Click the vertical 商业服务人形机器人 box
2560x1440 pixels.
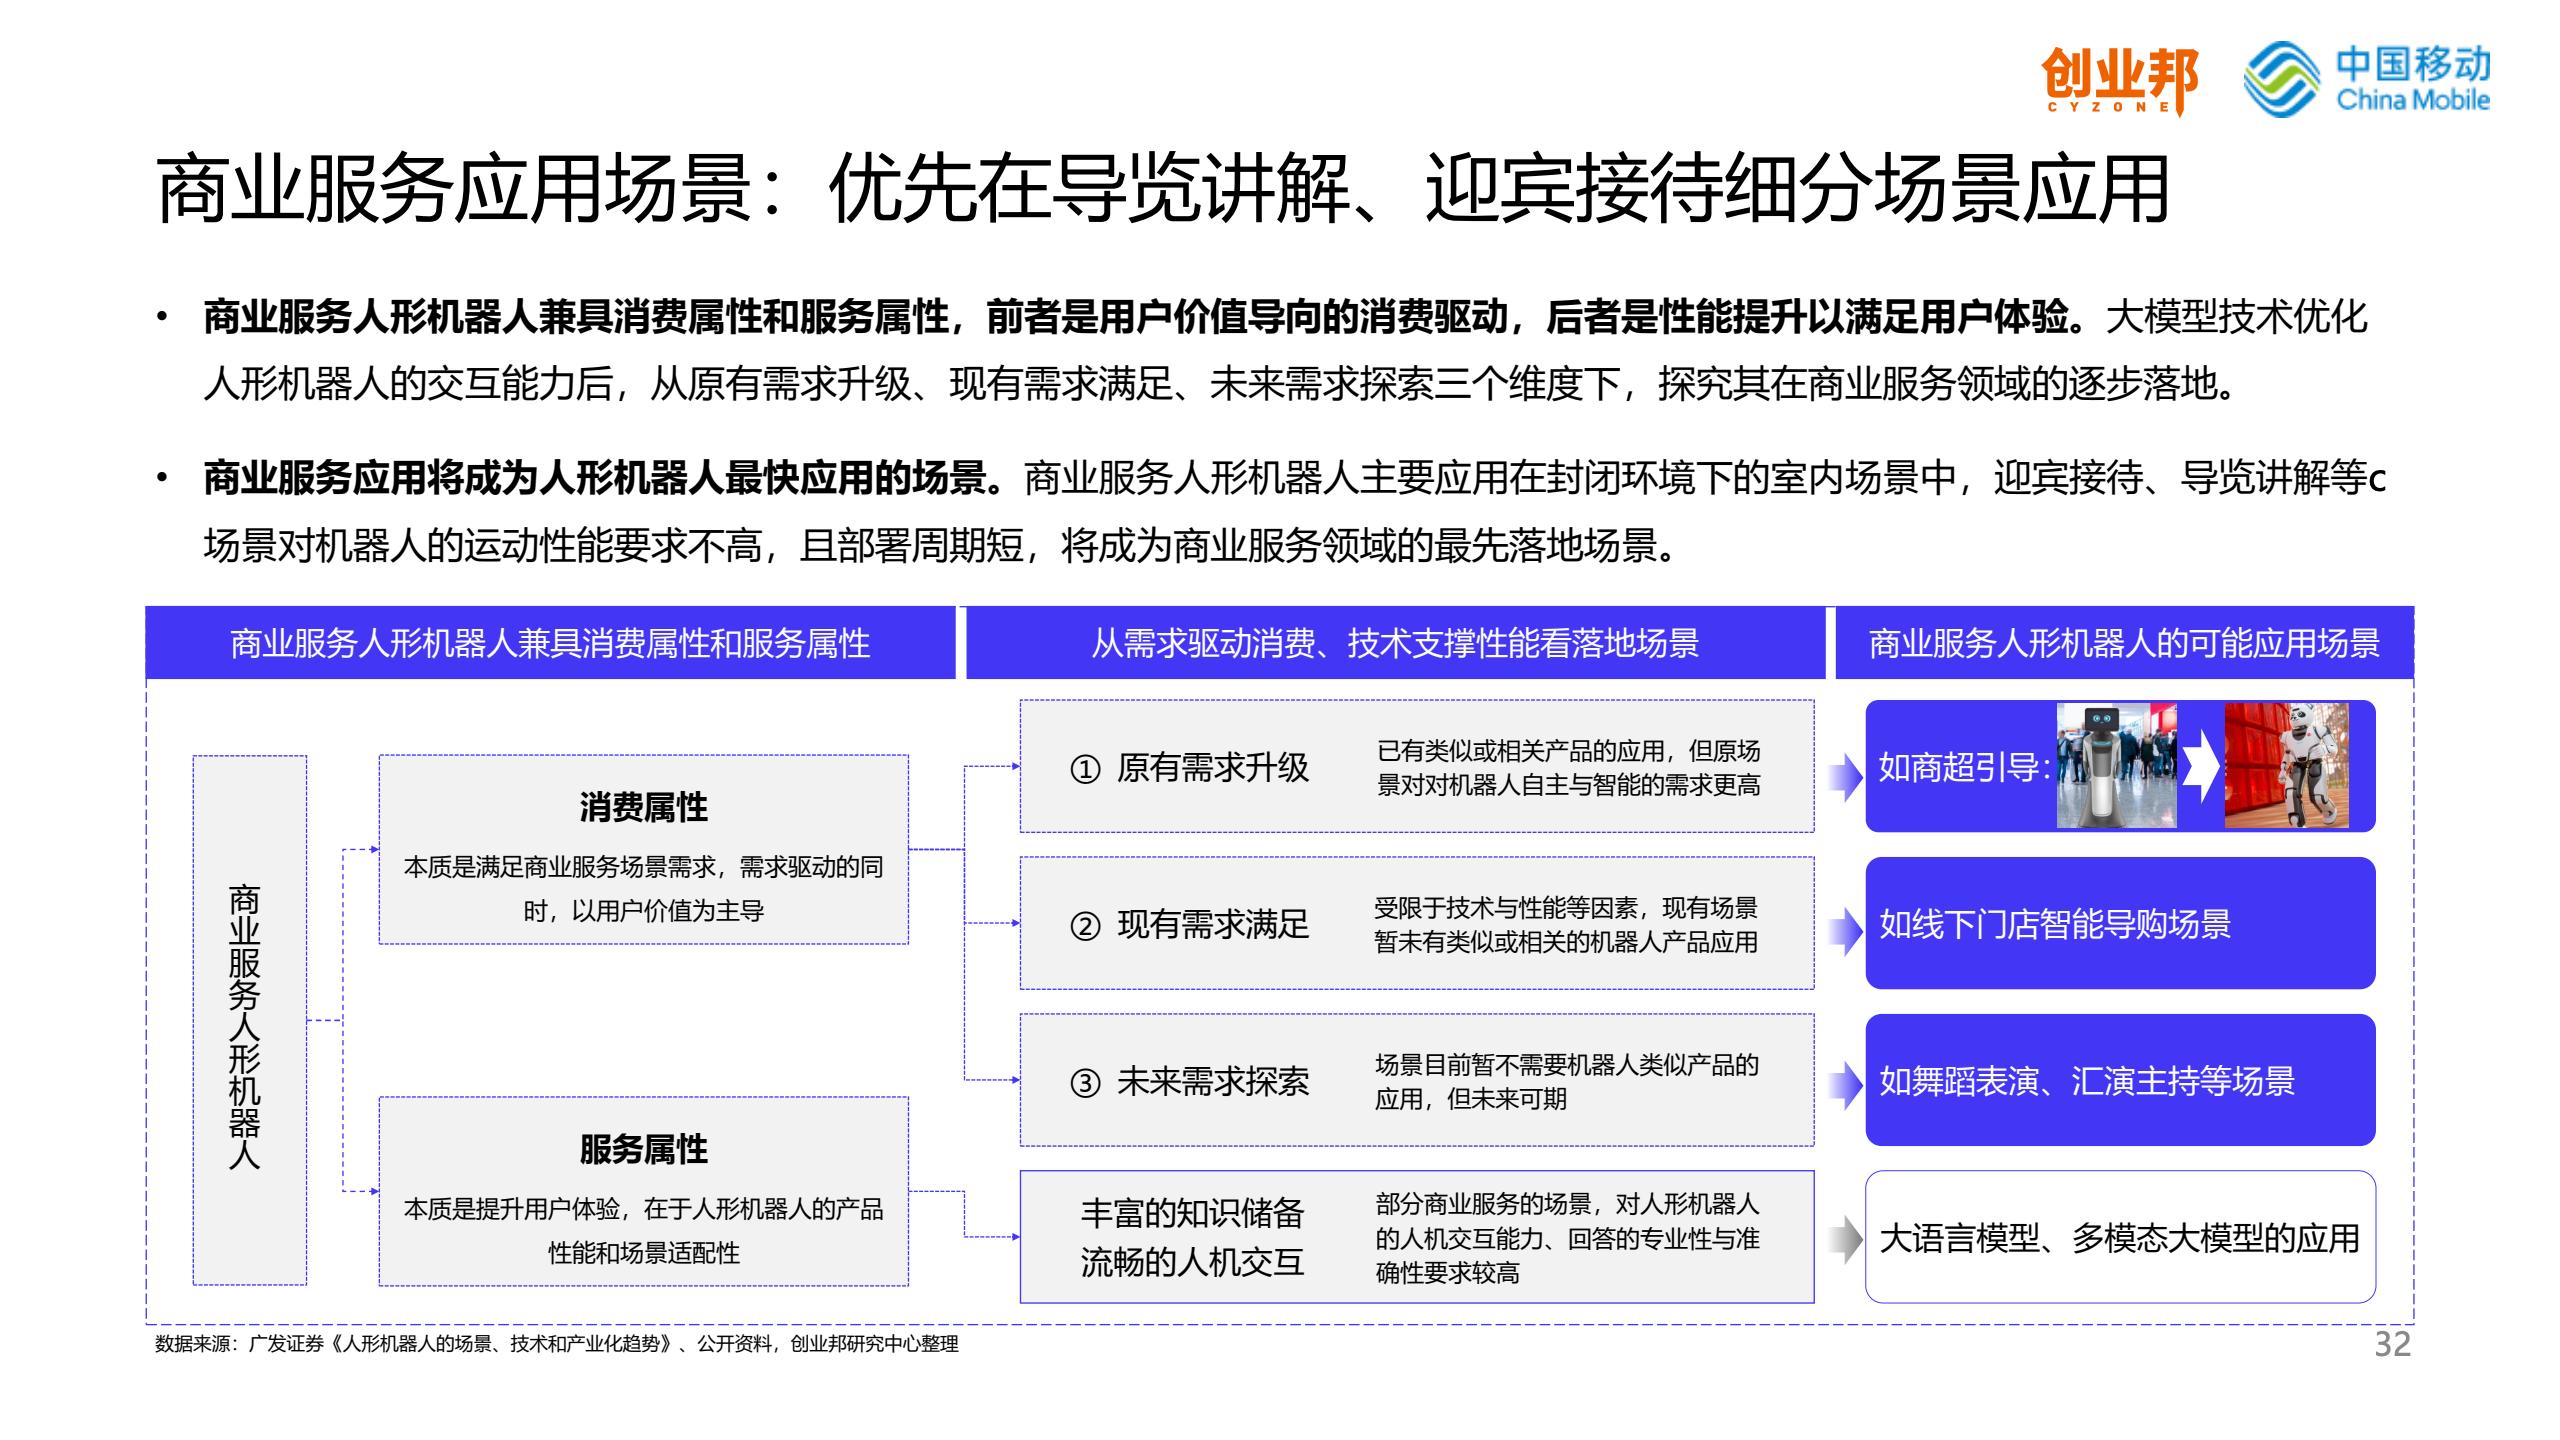(249, 1020)
